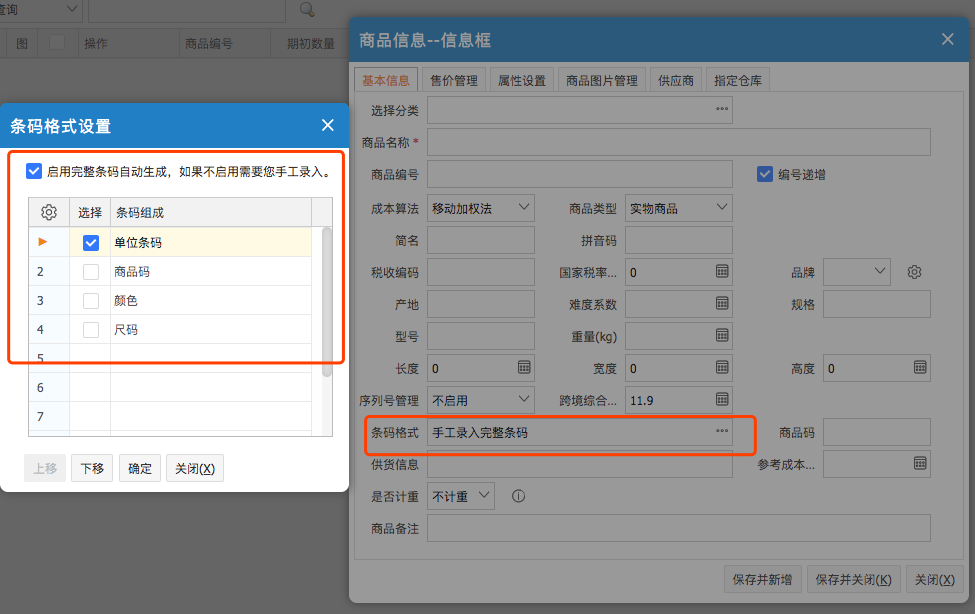The width and height of the screenshot is (975, 614).
Task: Click the 商品名称 input field
Action: [678, 142]
